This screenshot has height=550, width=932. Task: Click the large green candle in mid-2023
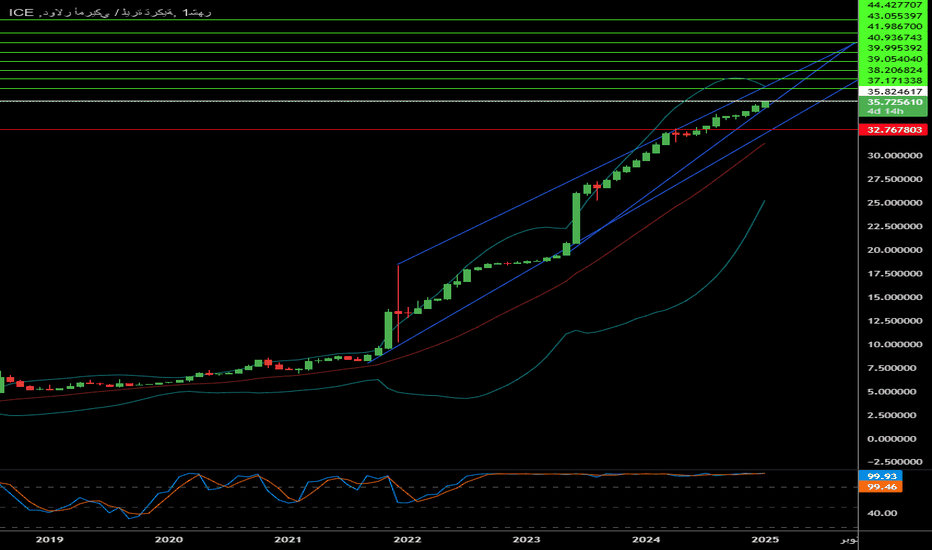coord(576,218)
